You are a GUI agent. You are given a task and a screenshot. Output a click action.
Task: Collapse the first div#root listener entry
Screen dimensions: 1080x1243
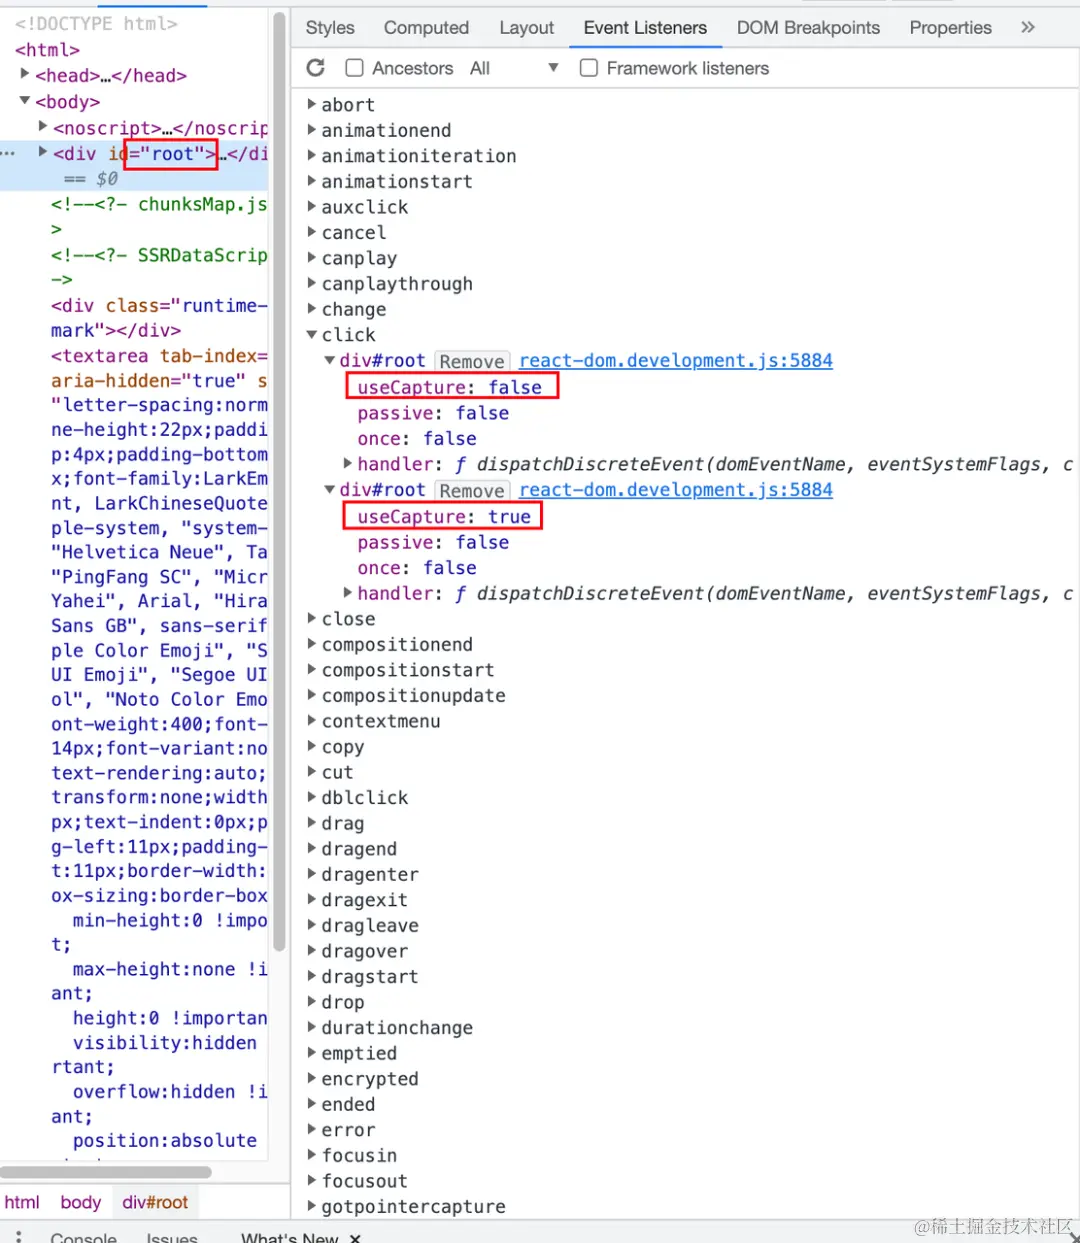tap(330, 360)
